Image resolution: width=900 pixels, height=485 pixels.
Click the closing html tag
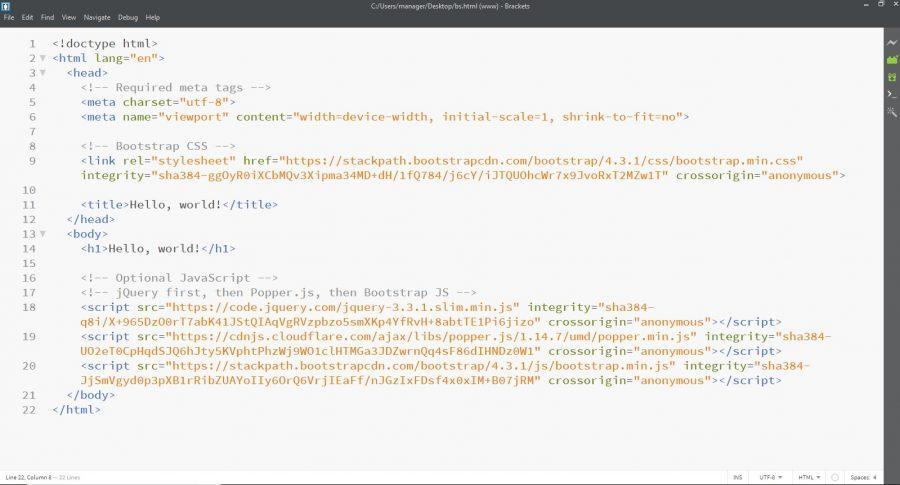[76, 410]
